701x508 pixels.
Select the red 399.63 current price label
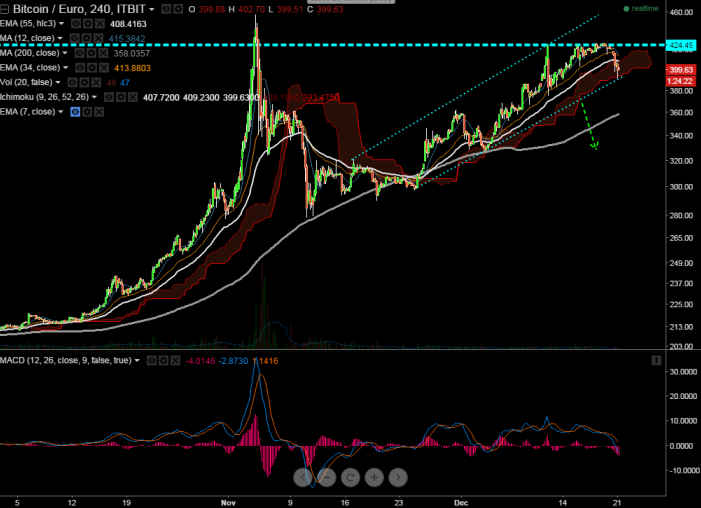(681, 70)
